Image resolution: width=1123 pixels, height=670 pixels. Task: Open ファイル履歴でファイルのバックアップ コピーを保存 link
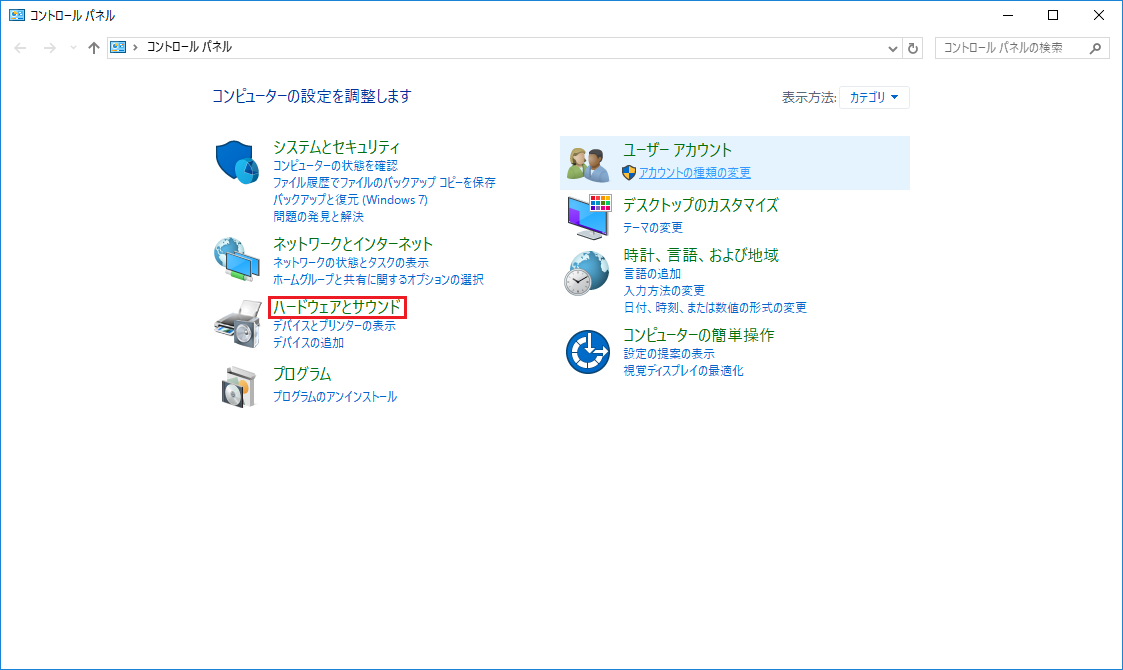pos(384,183)
